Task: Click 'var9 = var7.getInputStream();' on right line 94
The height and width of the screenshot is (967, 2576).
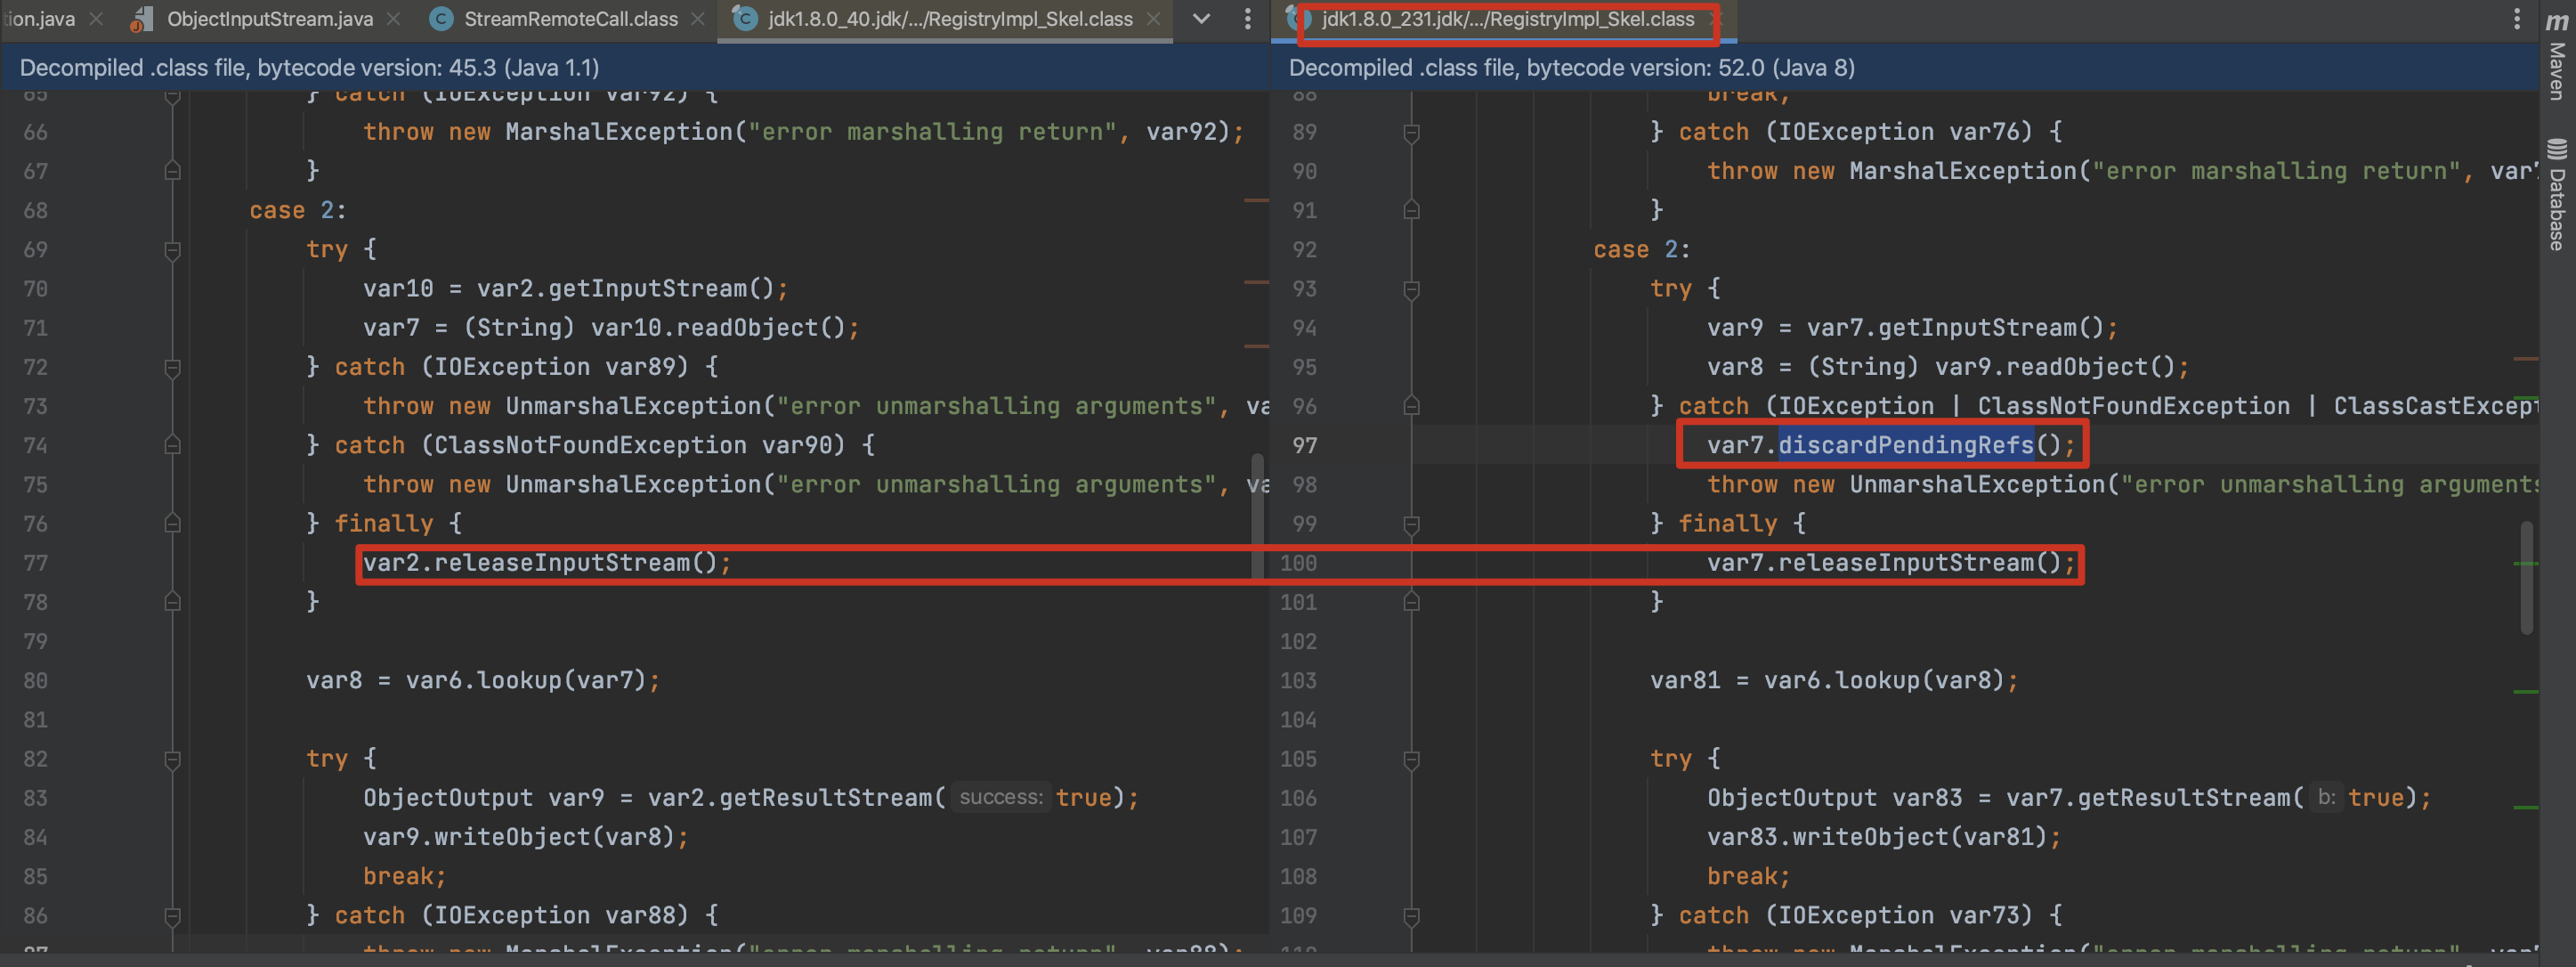Action: point(1912,328)
